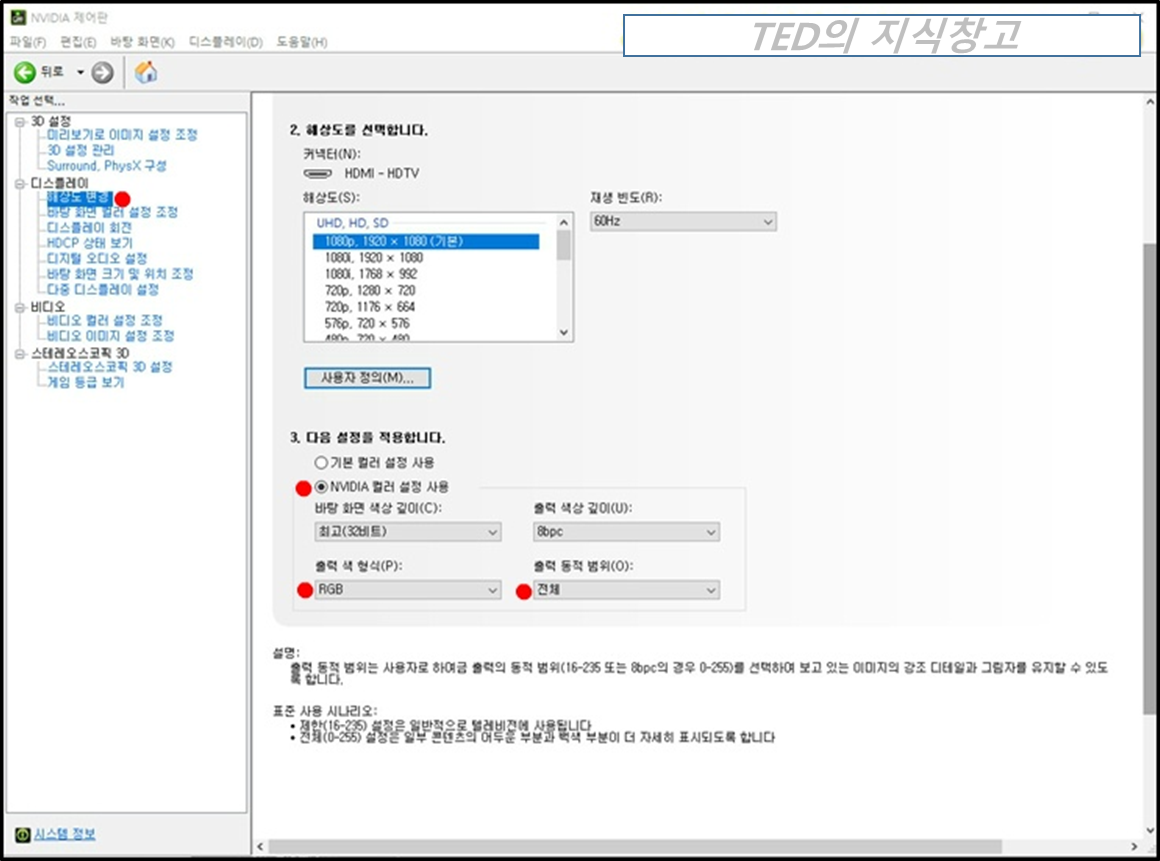Open 비디오 이미지 설정 조정 page
Image resolution: width=1160 pixels, height=861 pixels.
tap(110, 336)
